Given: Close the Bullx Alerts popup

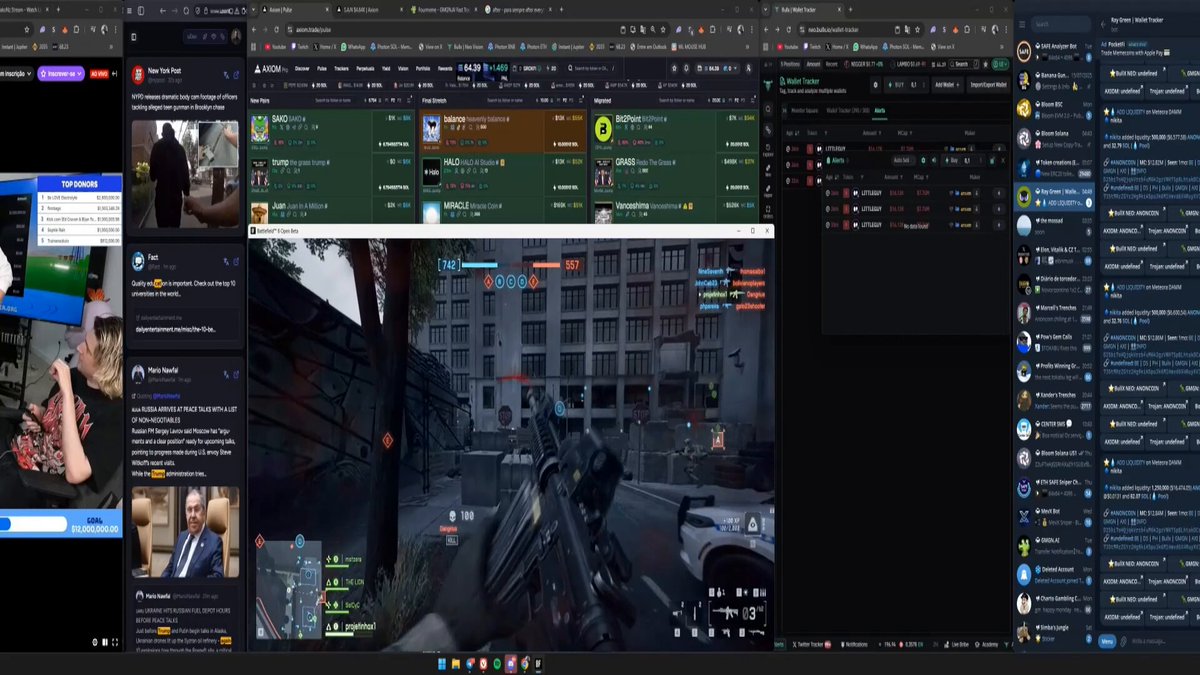Looking at the screenshot, I should point(1002,160).
